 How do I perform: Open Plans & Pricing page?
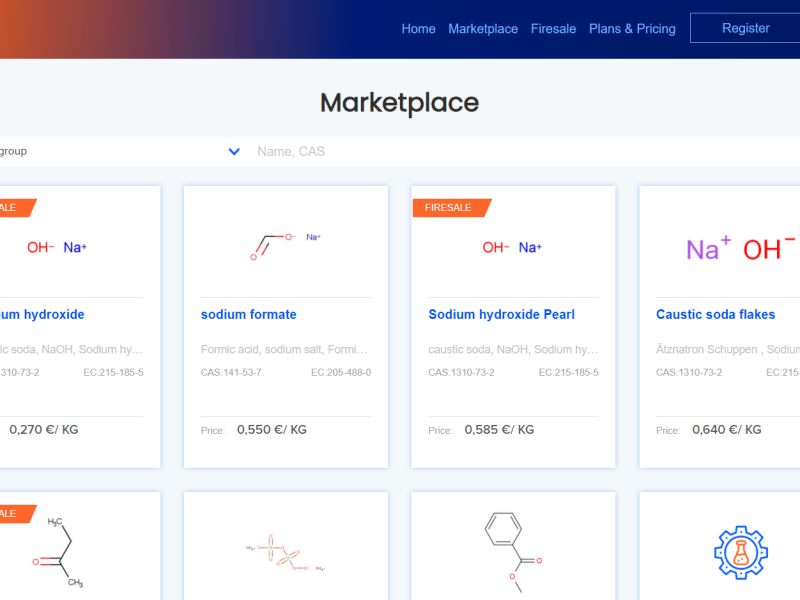[632, 29]
